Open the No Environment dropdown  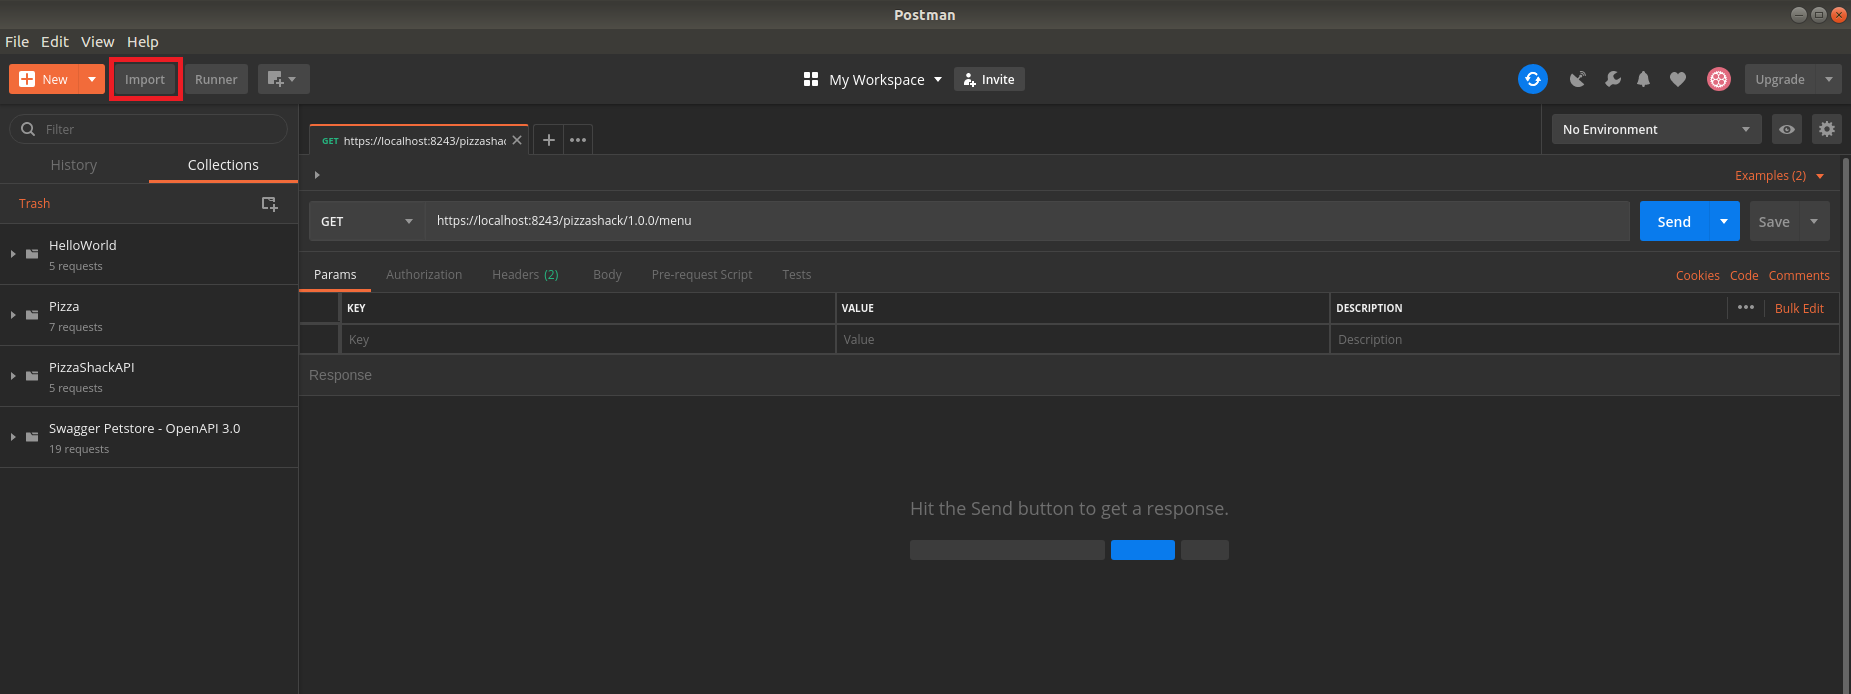coord(1655,129)
